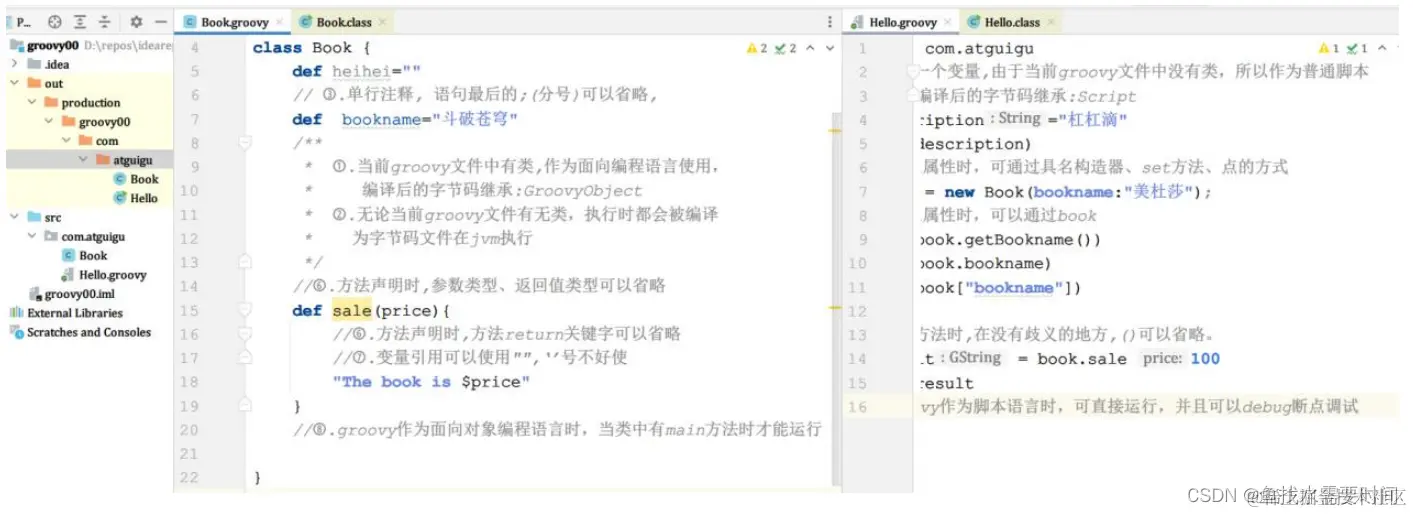Open External Libraries node
The height and width of the screenshot is (514, 1413).
(x=66, y=313)
